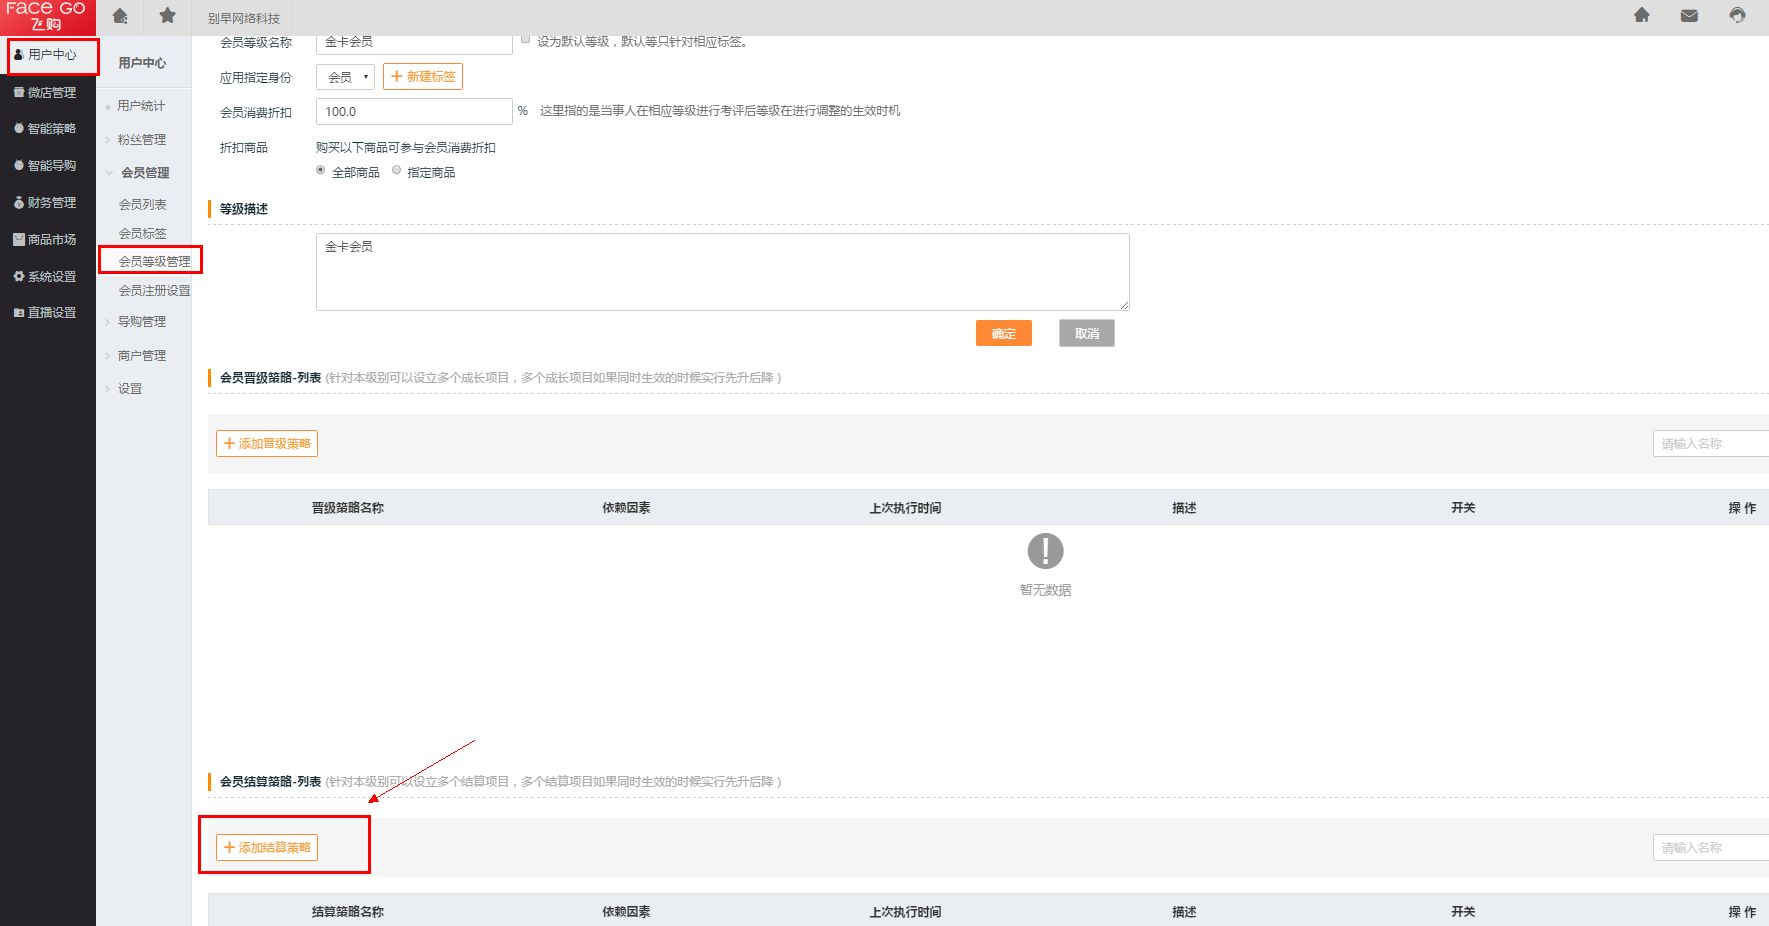Open customer service headset icon
1769x926 pixels.
point(1737,16)
